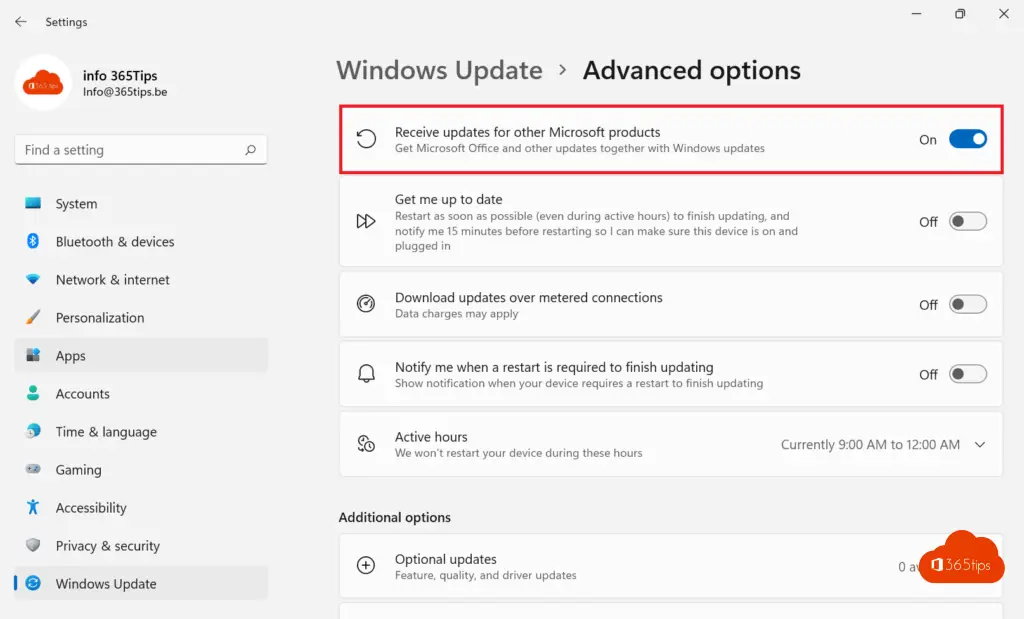The width and height of the screenshot is (1024, 619).
Task: Disable Receive updates for other Microsoft products
Action: coord(967,139)
